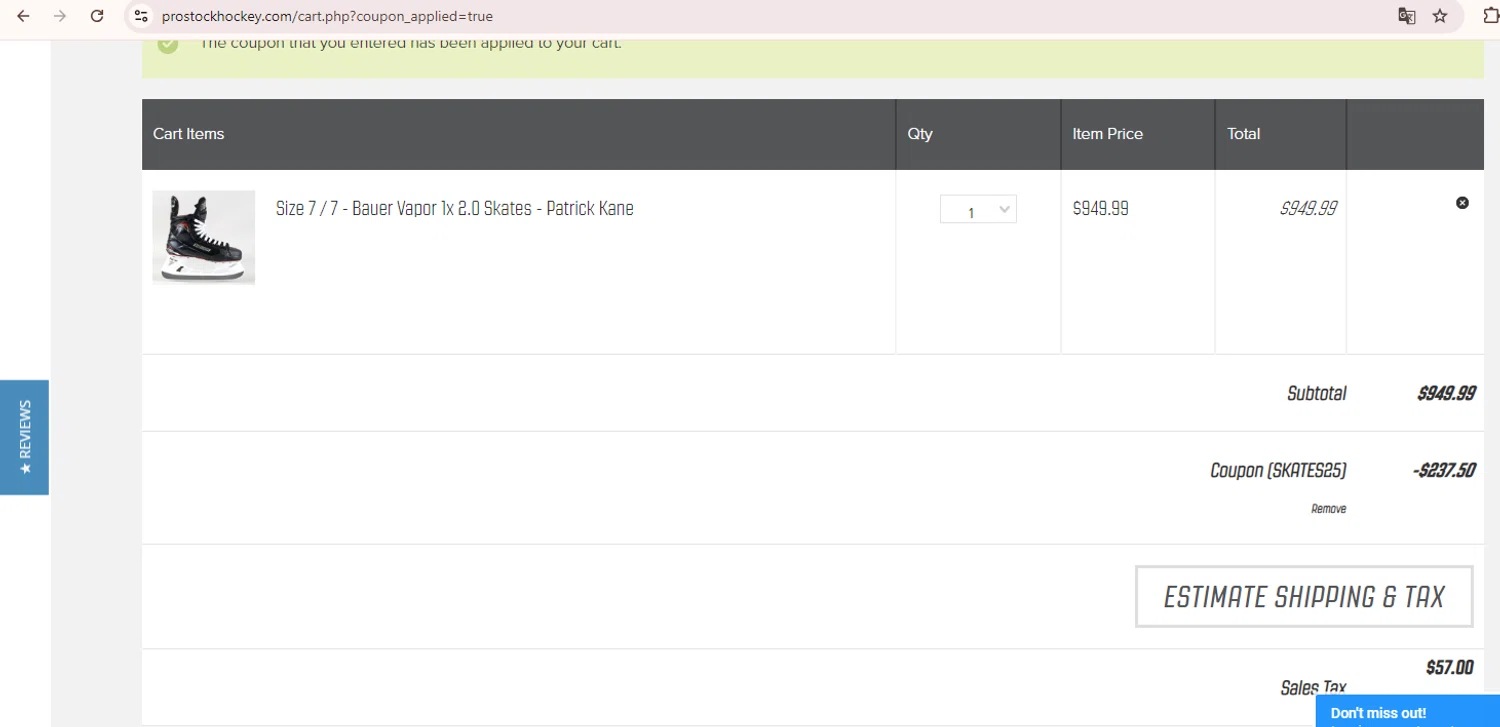Click the Qty column header

[920, 134]
